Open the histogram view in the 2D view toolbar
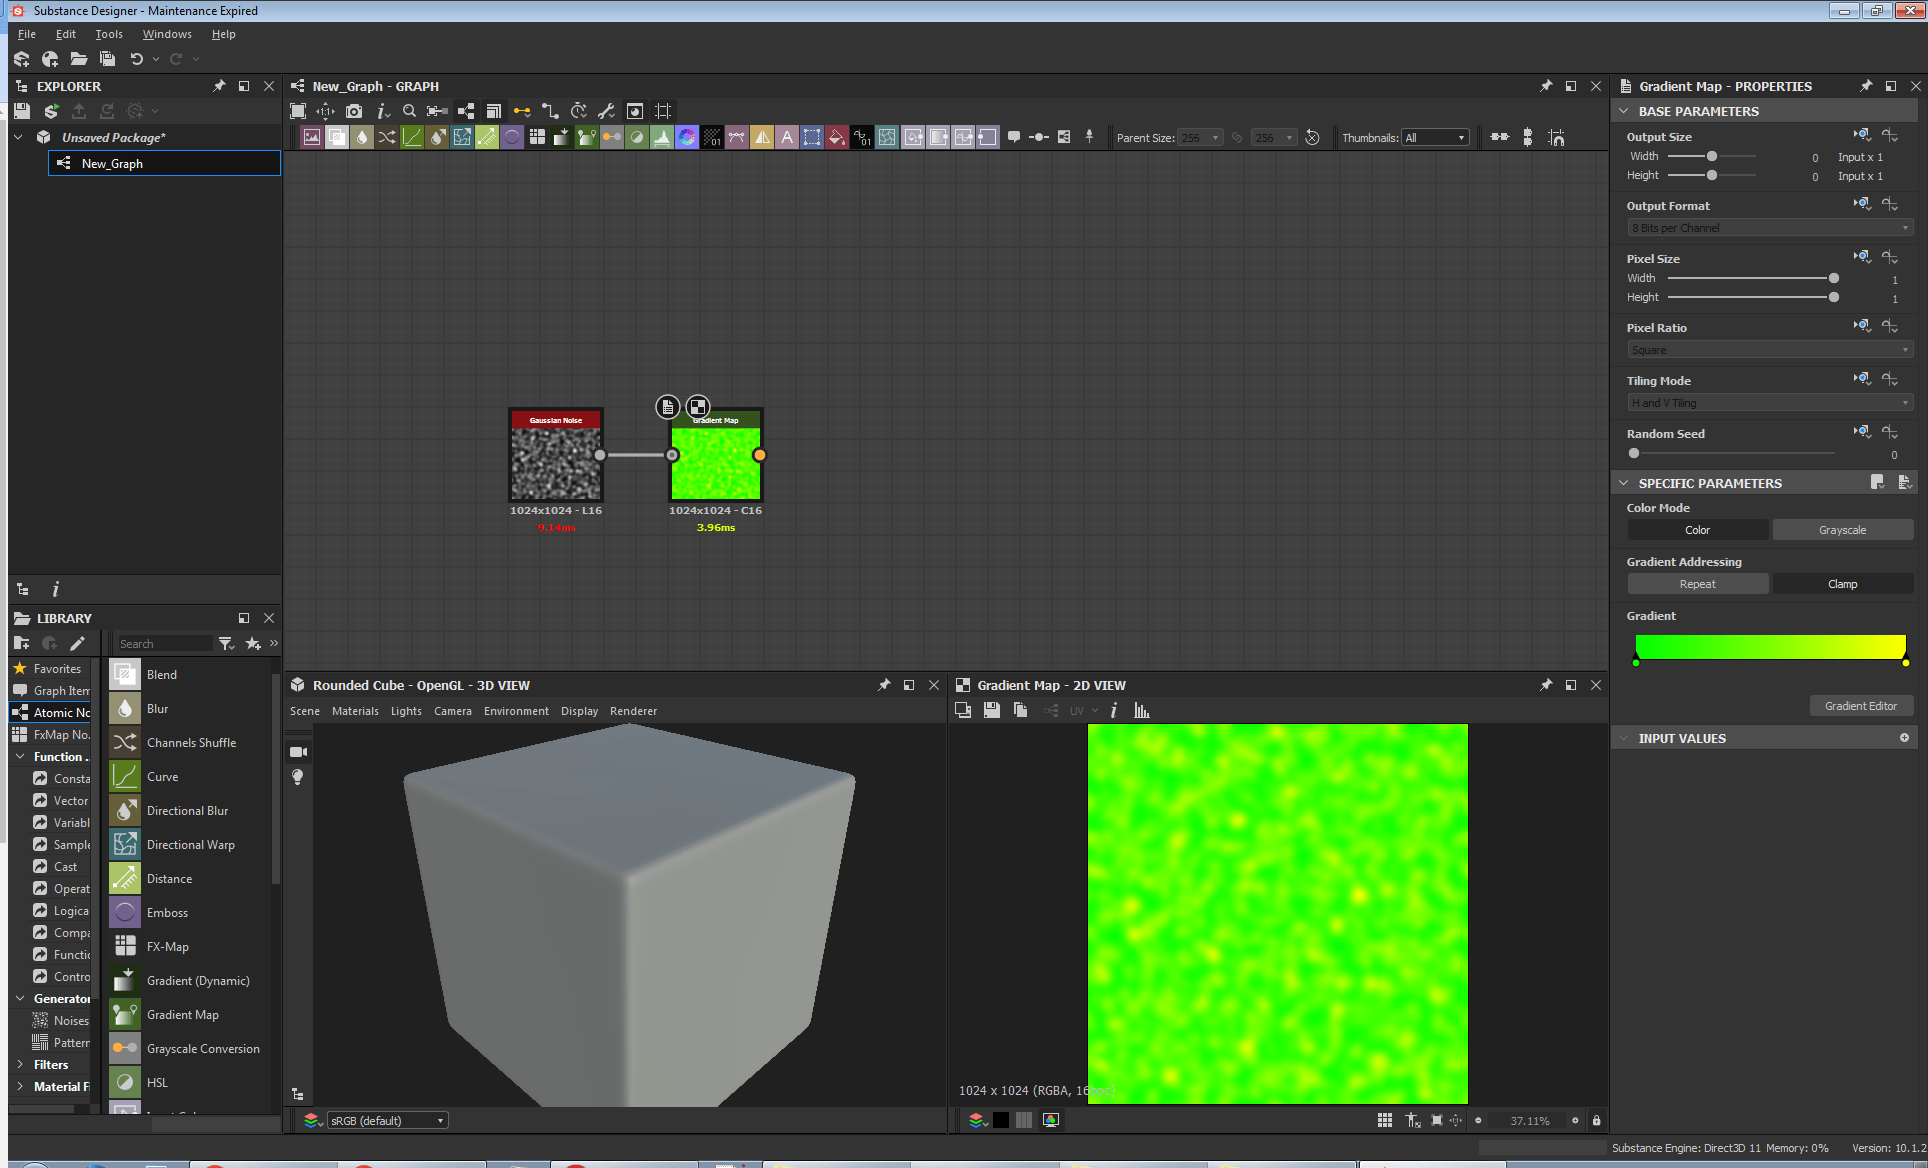Screen dimensions: 1928x1168 point(1141,710)
